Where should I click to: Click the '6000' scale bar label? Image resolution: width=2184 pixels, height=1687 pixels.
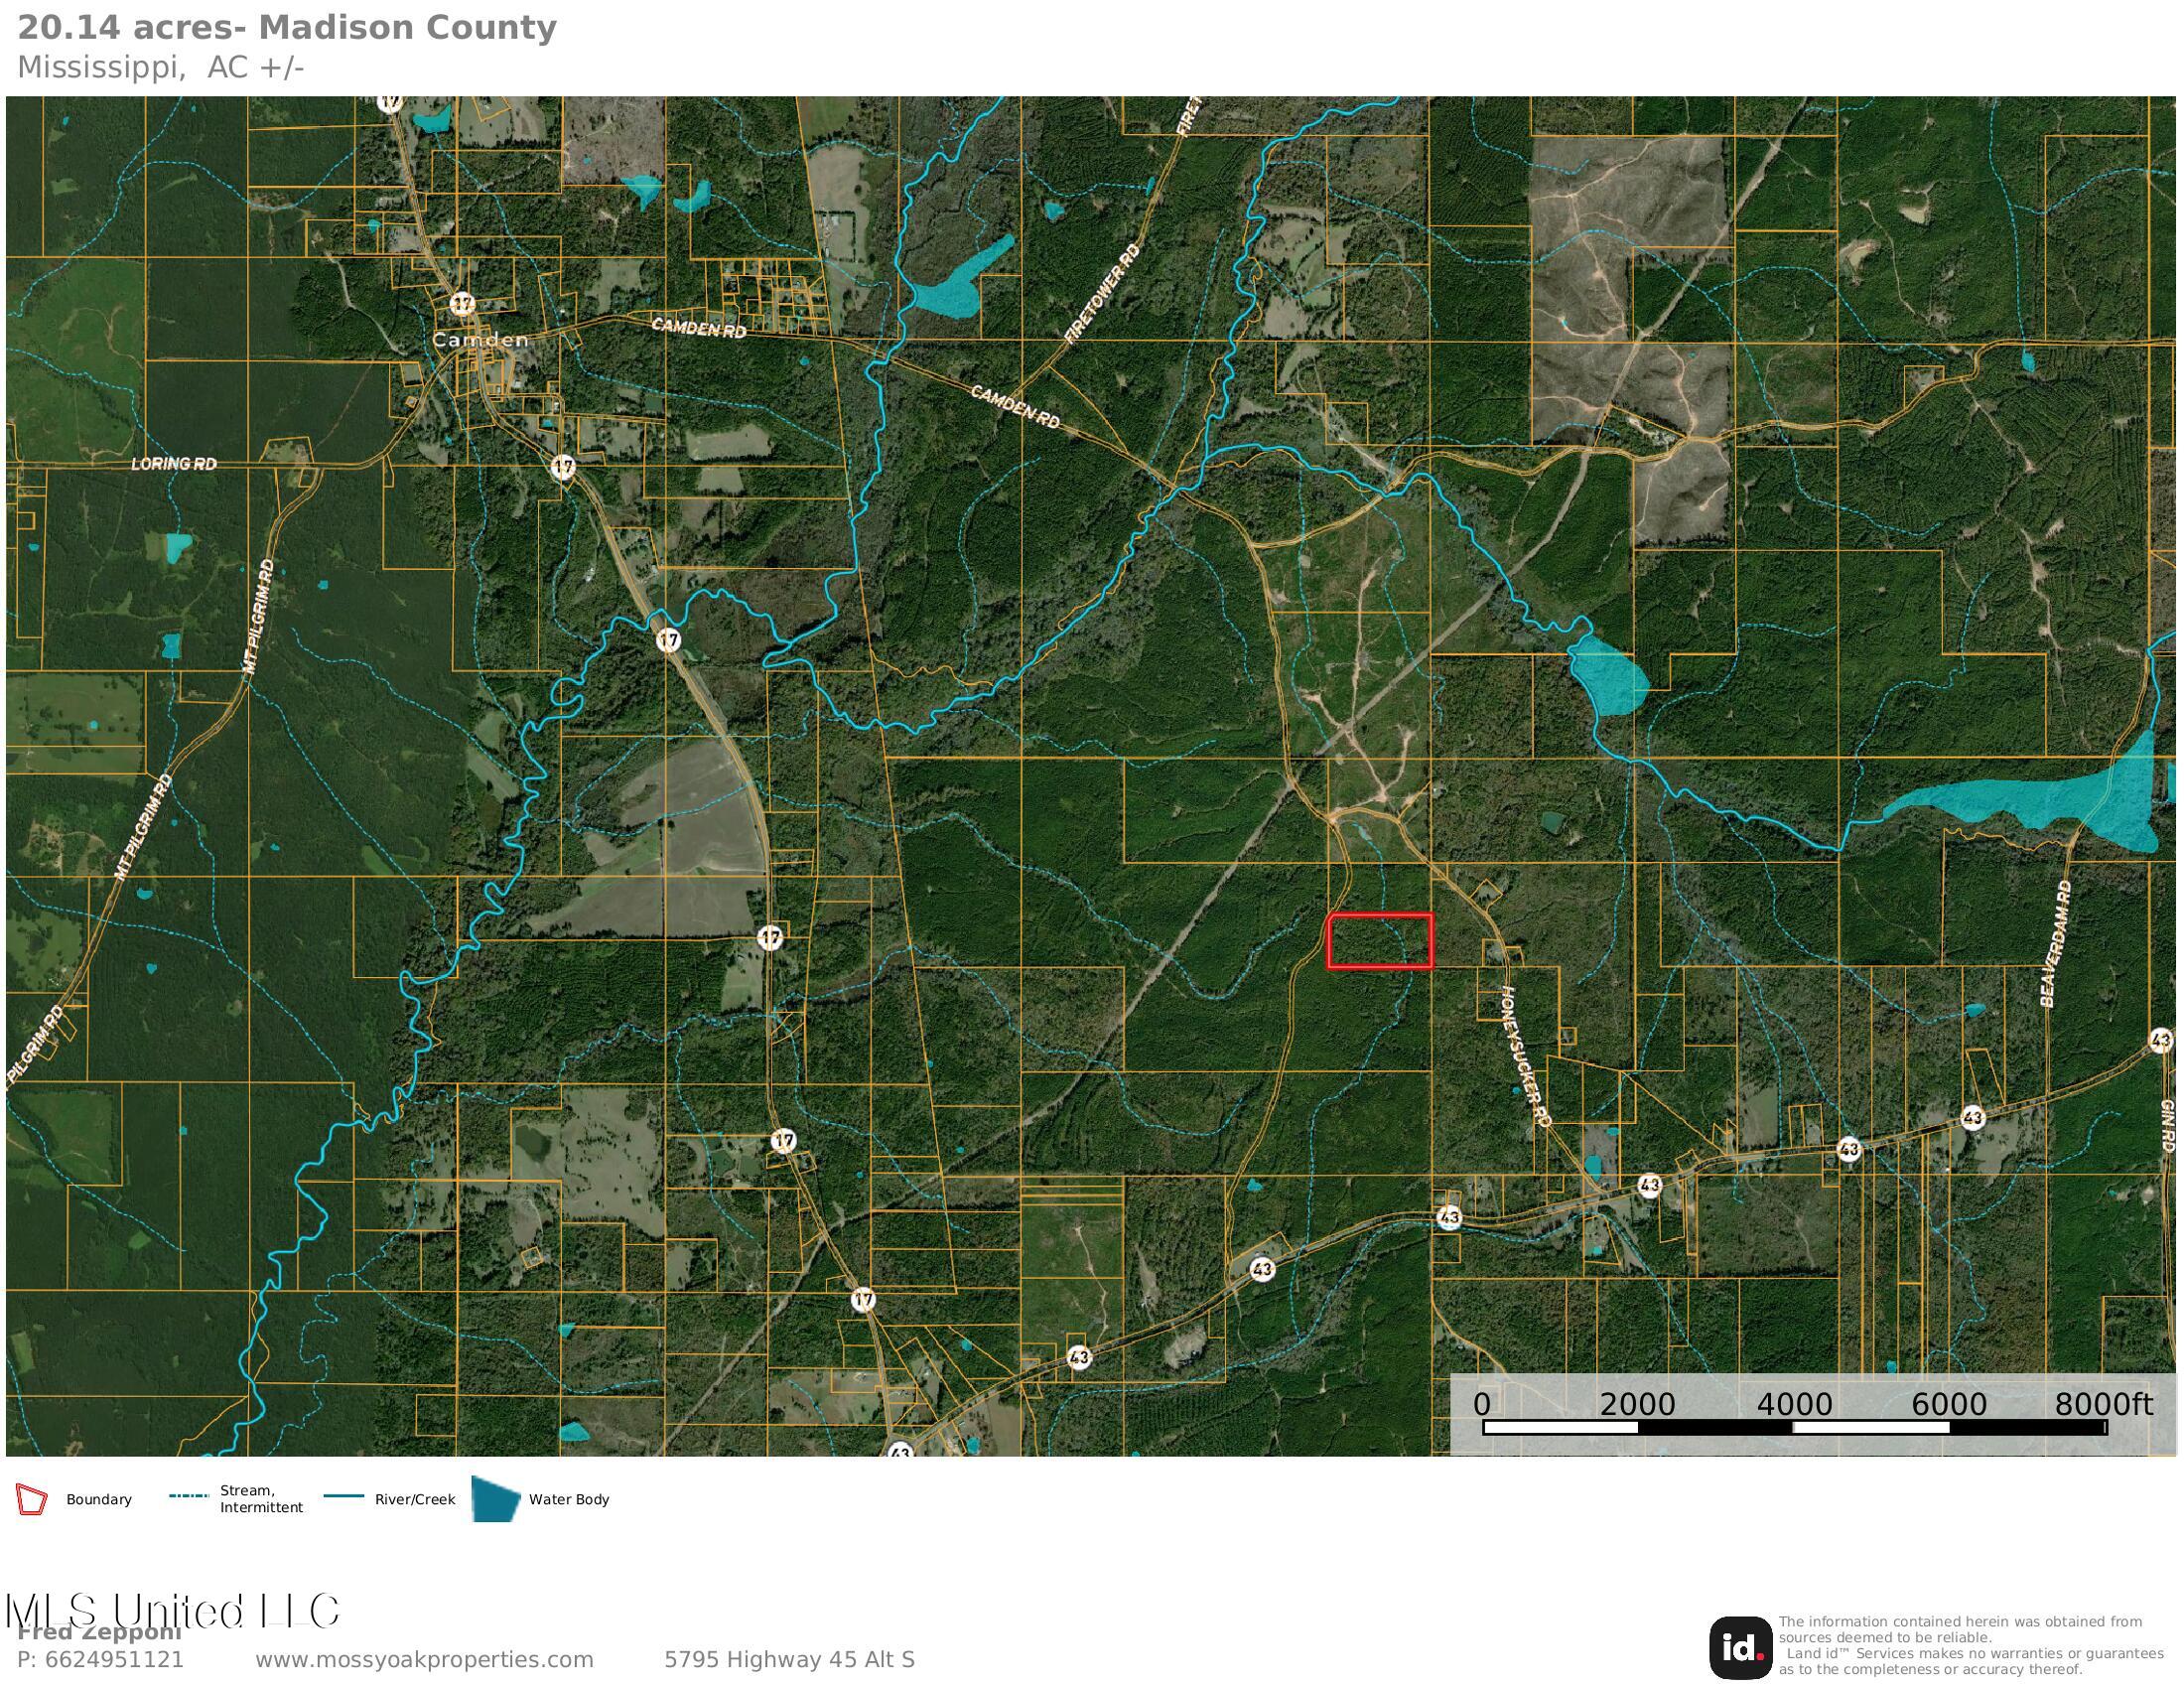pyautogui.click(x=1949, y=1404)
